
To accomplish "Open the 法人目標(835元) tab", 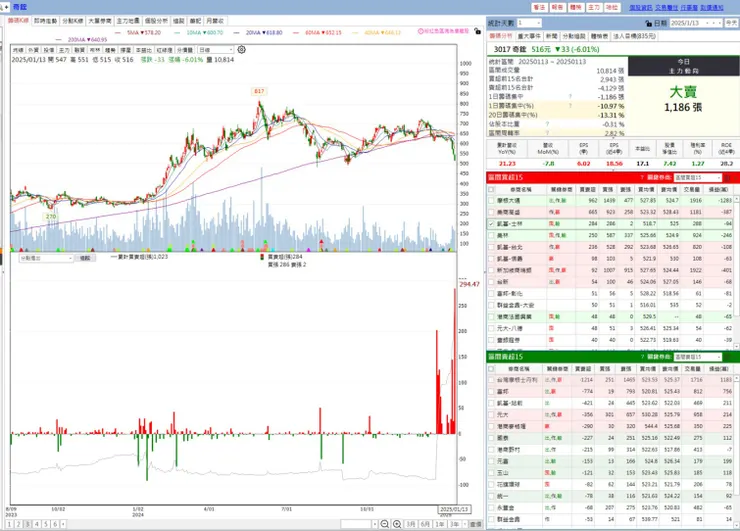I will pos(634,36).
